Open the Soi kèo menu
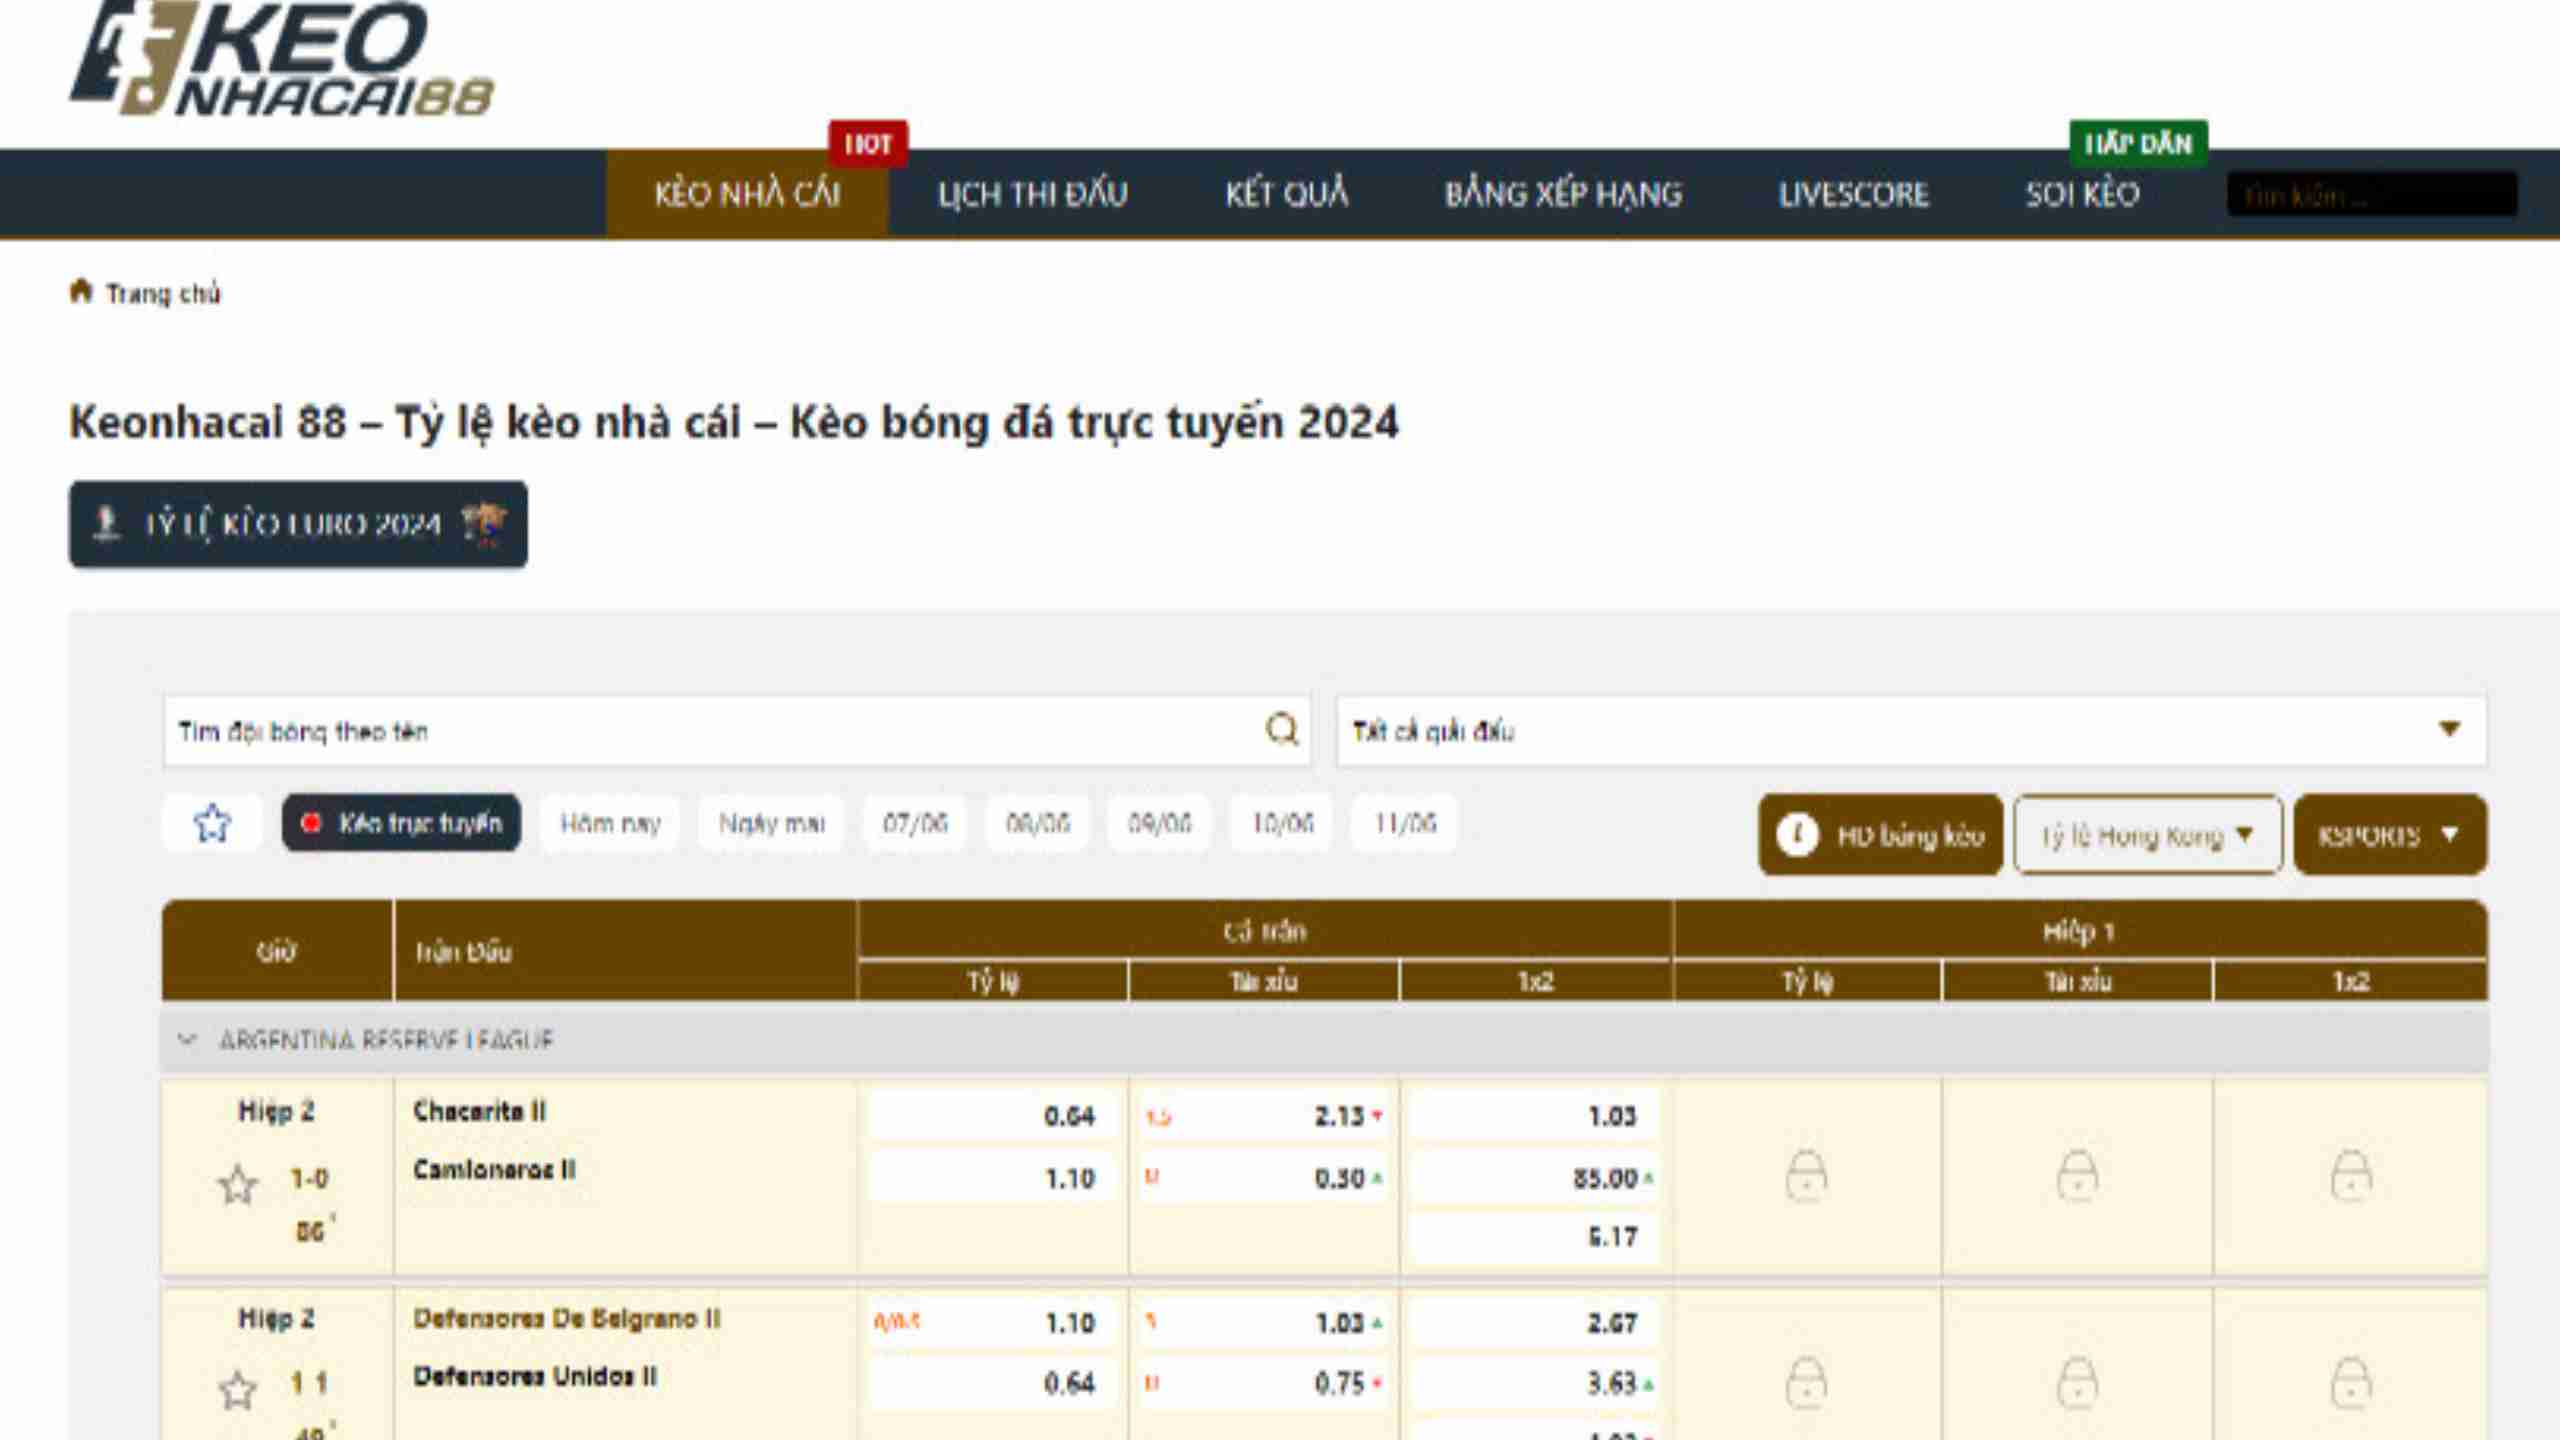The image size is (2560, 1440). [x=2082, y=193]
